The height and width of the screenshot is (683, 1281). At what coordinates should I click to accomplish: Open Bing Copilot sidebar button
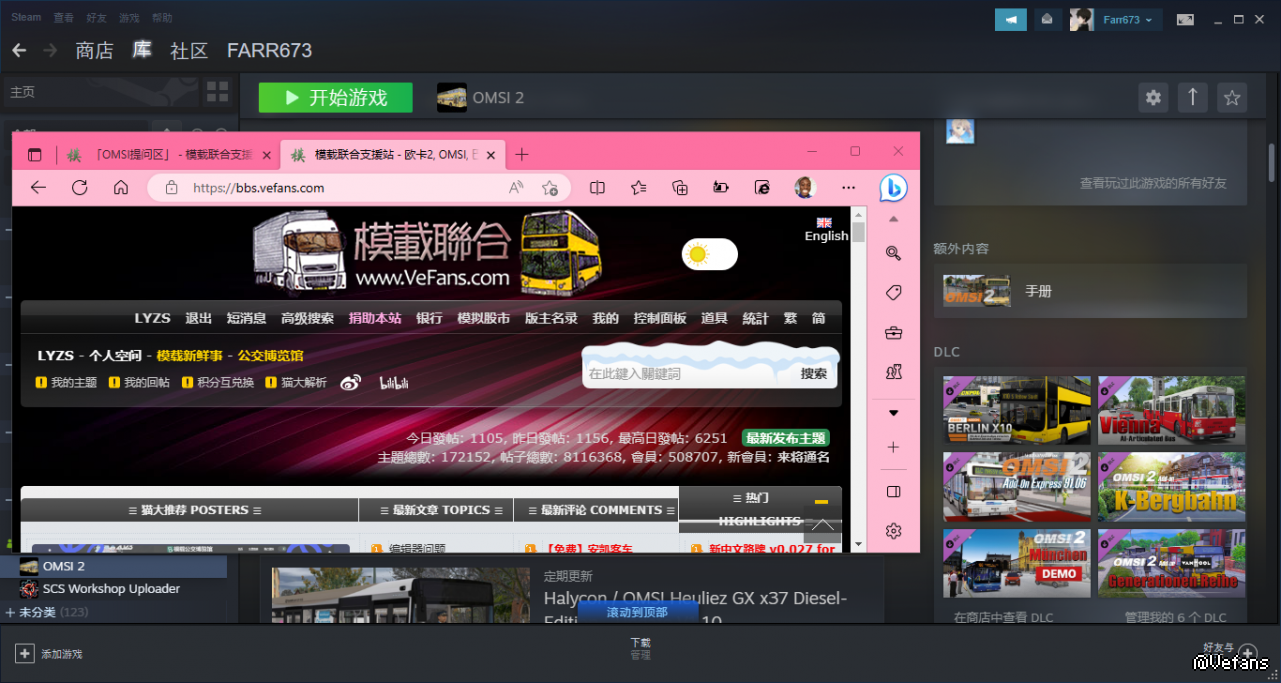(893, 187)
